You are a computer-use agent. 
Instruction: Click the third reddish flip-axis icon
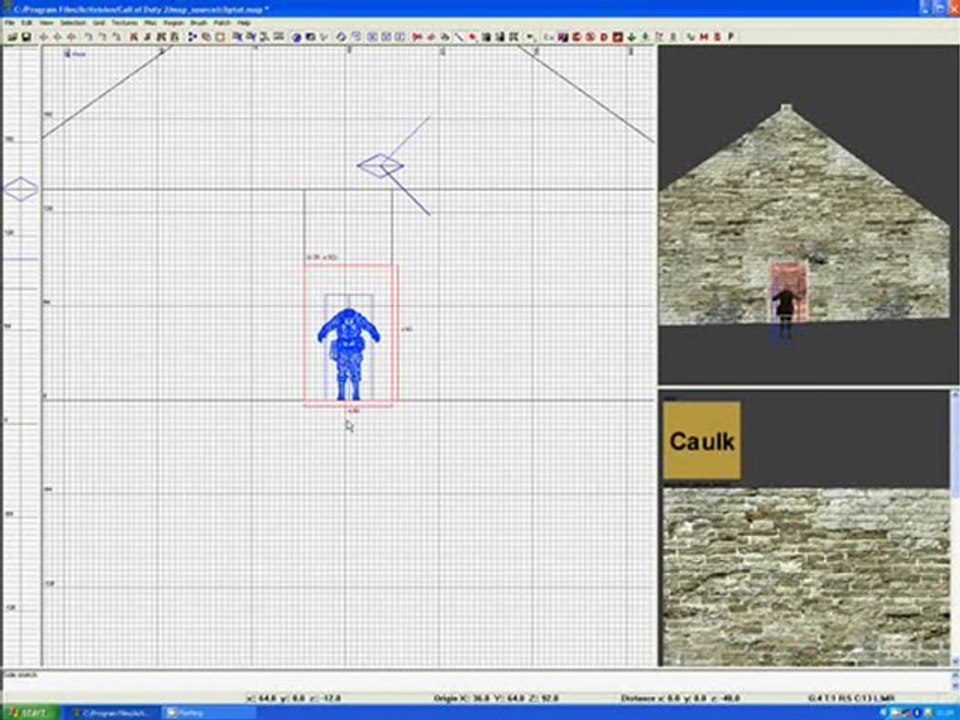tap(72, 37)
